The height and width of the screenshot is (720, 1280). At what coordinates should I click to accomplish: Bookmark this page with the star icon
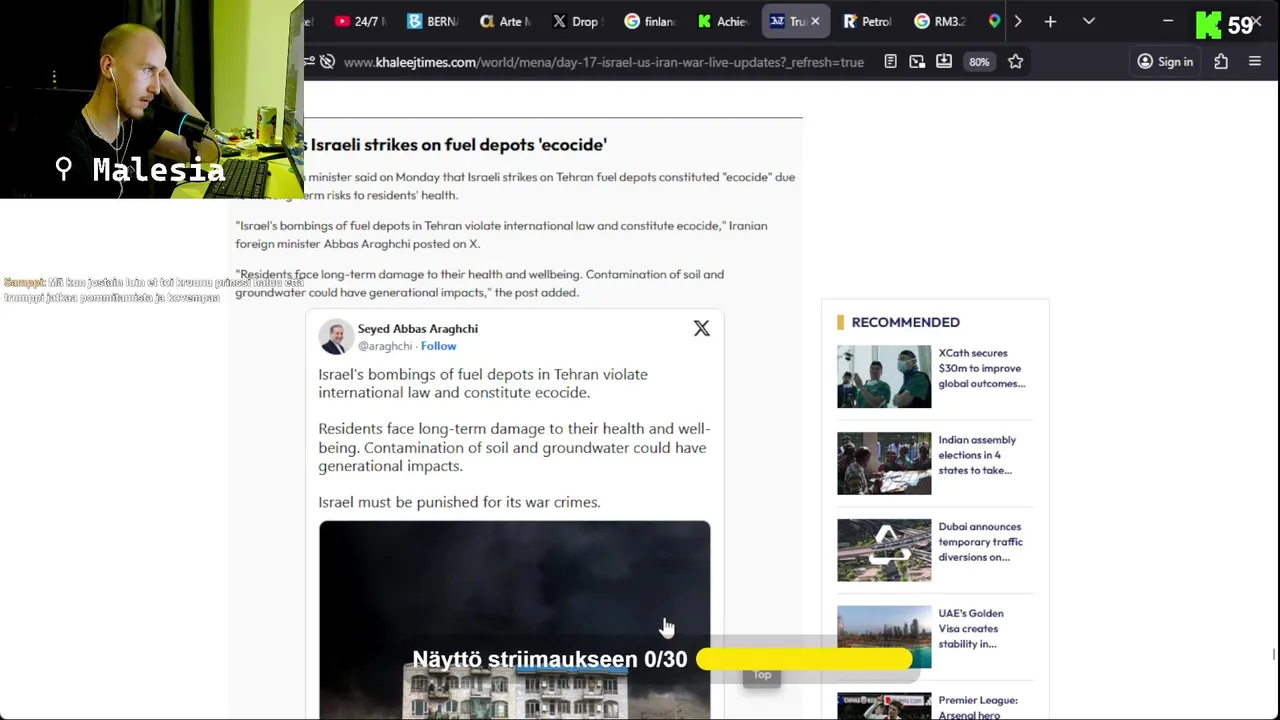1016,62
